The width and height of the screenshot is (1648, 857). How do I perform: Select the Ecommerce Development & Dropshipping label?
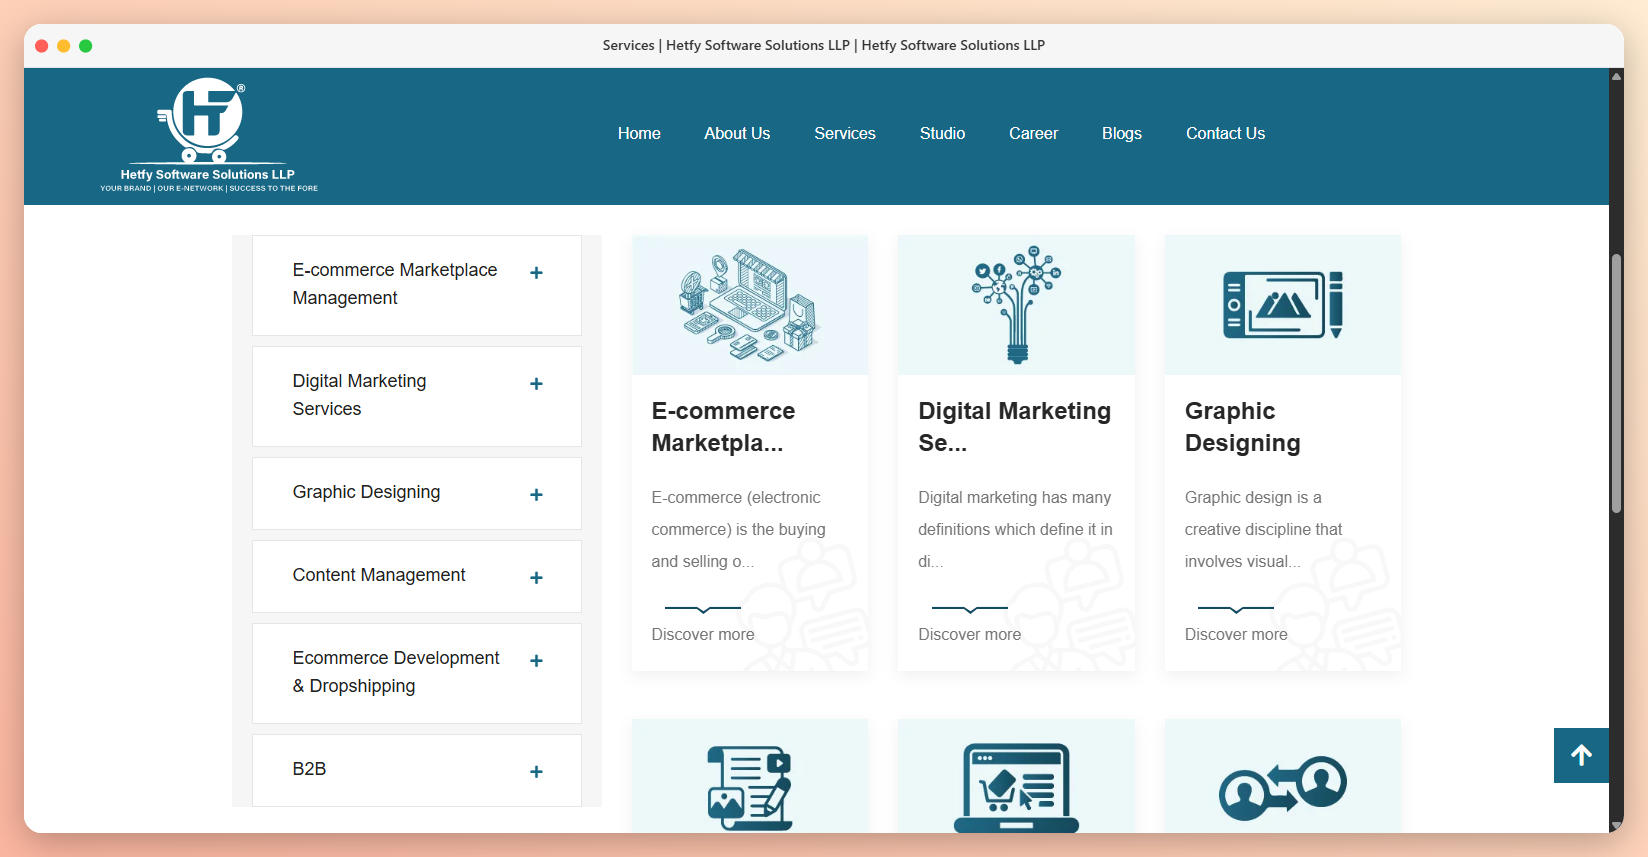(x=396, y=672)
